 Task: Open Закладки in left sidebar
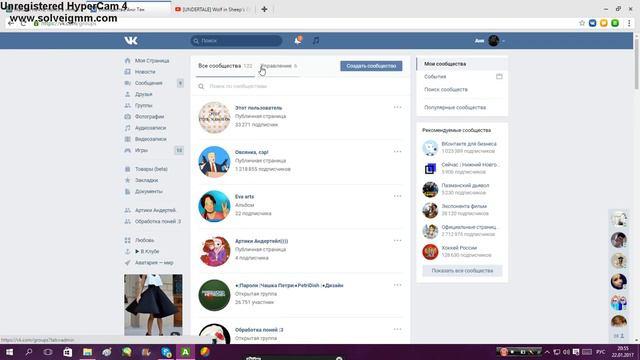(147, 180)
